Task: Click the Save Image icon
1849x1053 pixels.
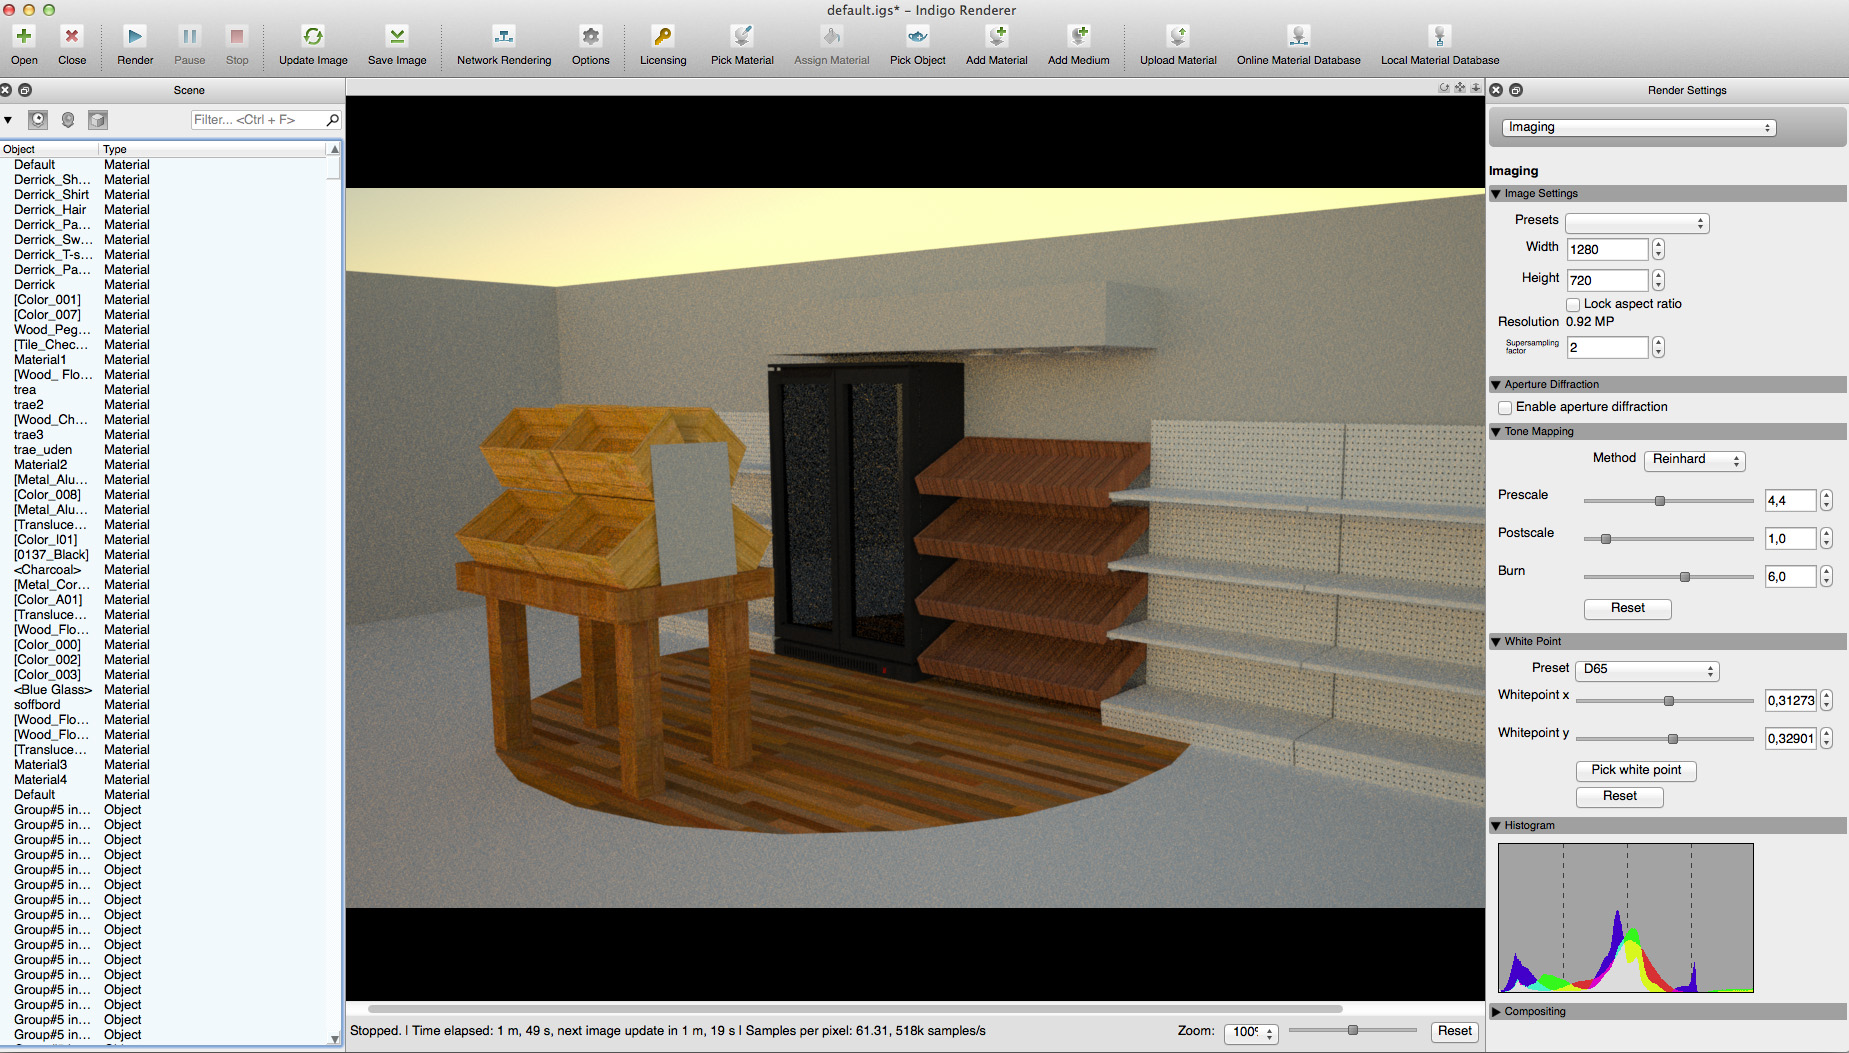Action: [x=397, y=37]
